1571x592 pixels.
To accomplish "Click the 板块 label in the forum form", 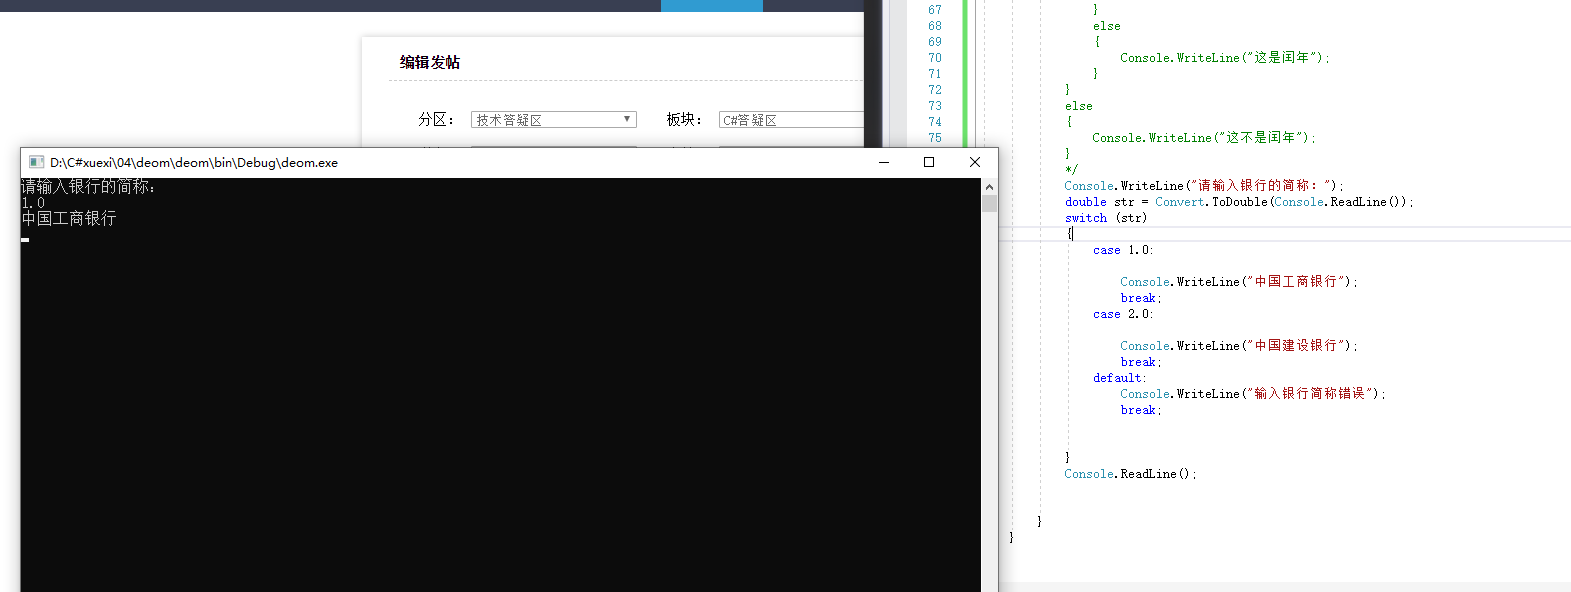I will (684, 120).
